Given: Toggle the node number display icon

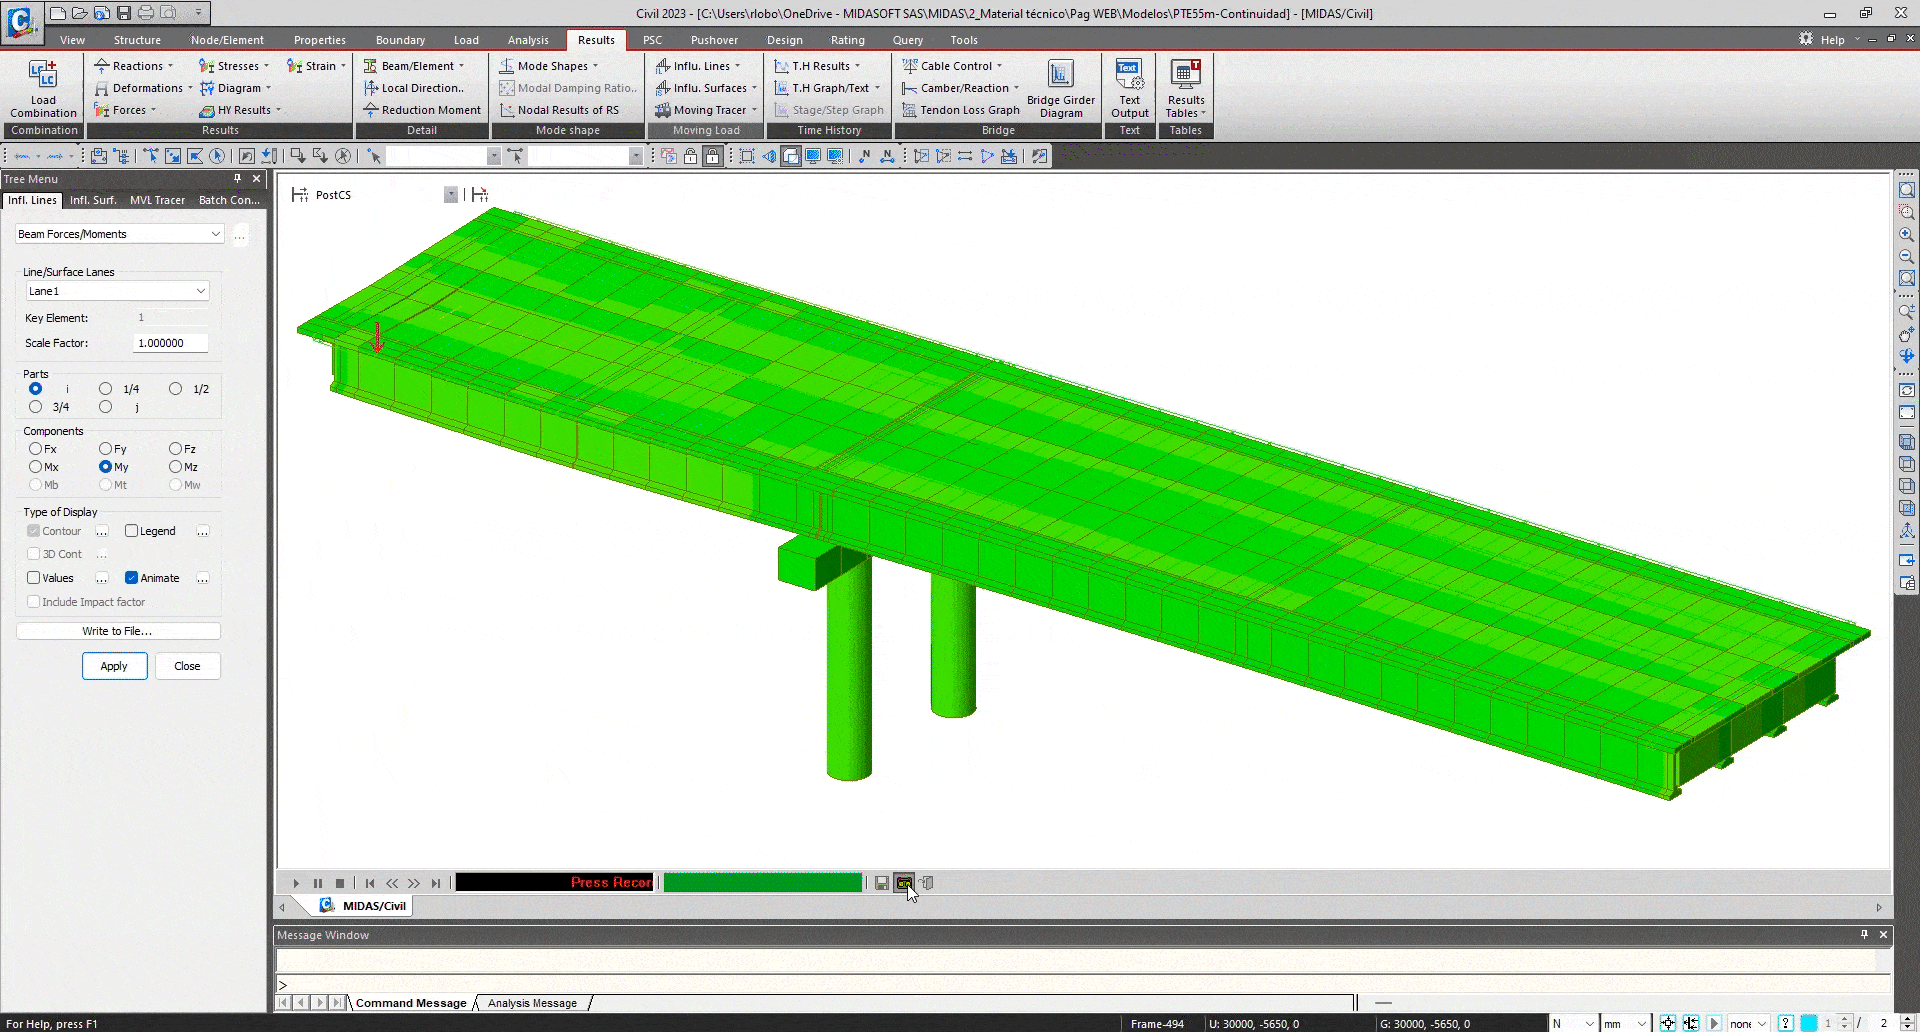Looking at the screenshot, I should [864, 156].
